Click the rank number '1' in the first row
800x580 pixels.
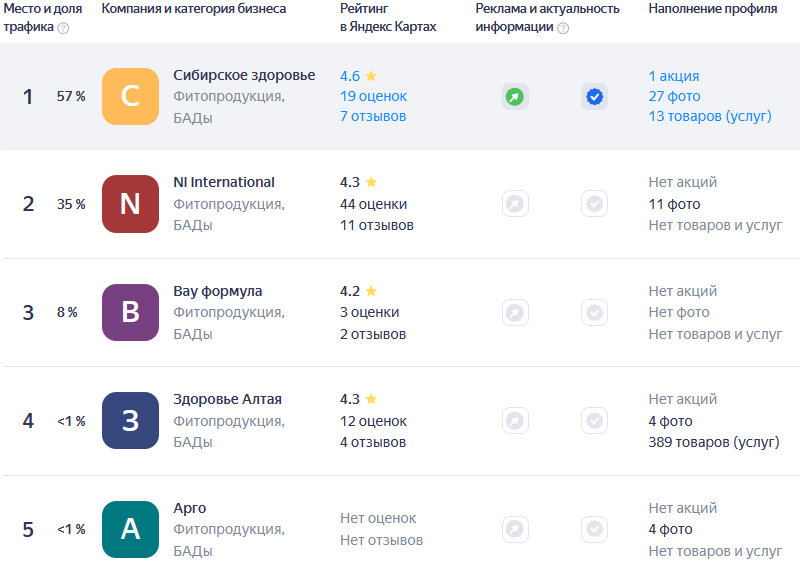[x=28, y=96]
